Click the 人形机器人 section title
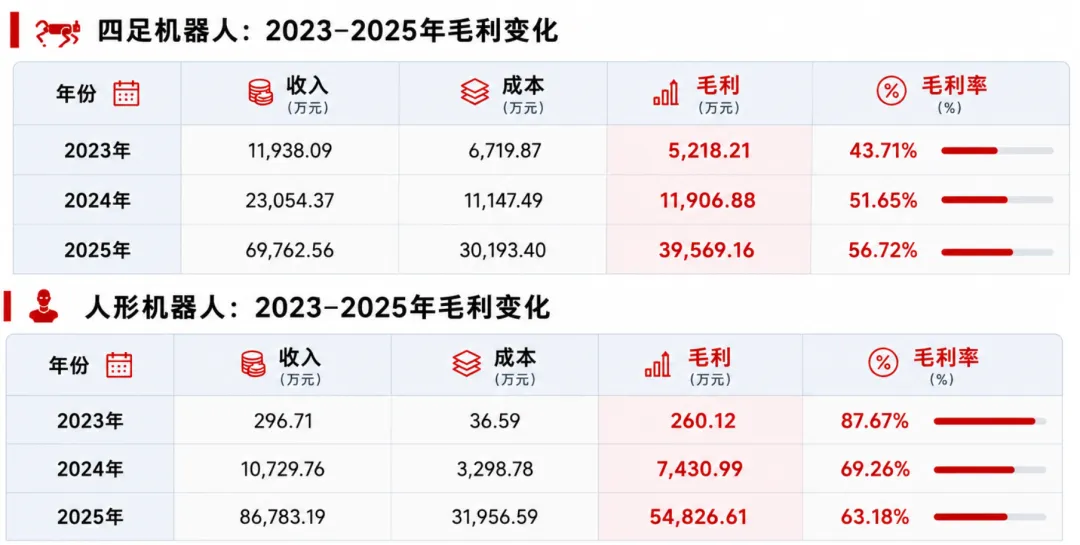Screen dimensions: 1080x545 point(318,307)
